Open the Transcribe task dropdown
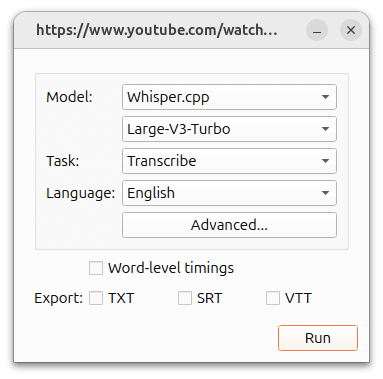383x379 pixels. click(229, 161)
